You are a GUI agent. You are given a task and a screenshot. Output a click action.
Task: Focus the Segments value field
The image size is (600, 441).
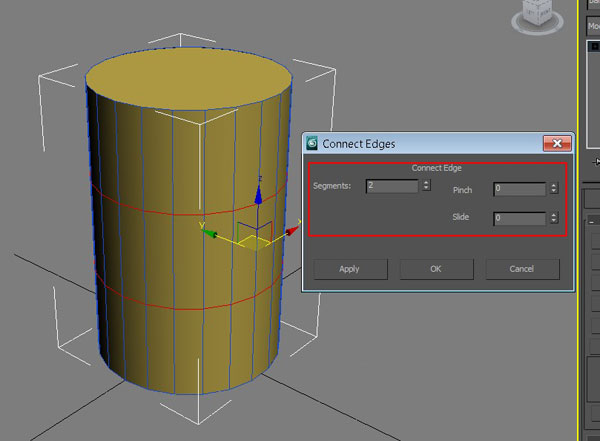[391, 185]
